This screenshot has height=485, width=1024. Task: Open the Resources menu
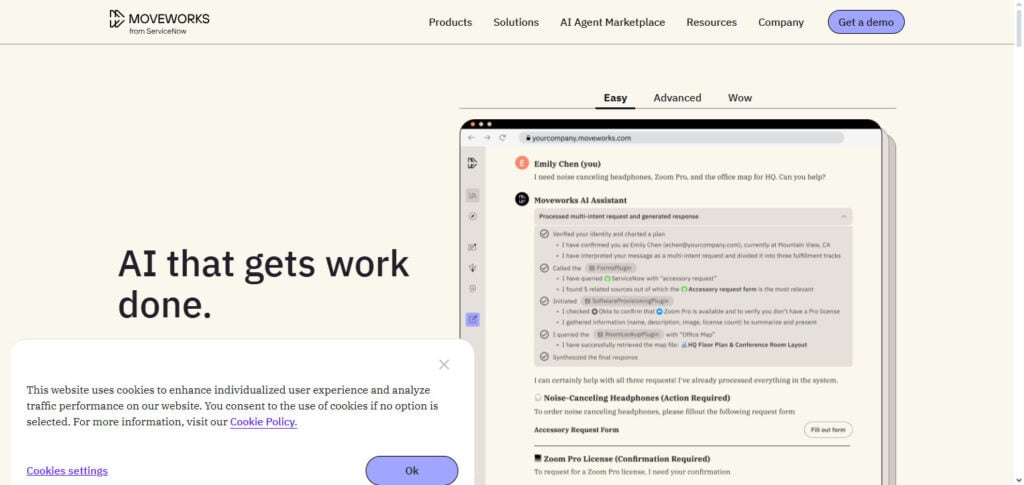click(x=711, y=22)
